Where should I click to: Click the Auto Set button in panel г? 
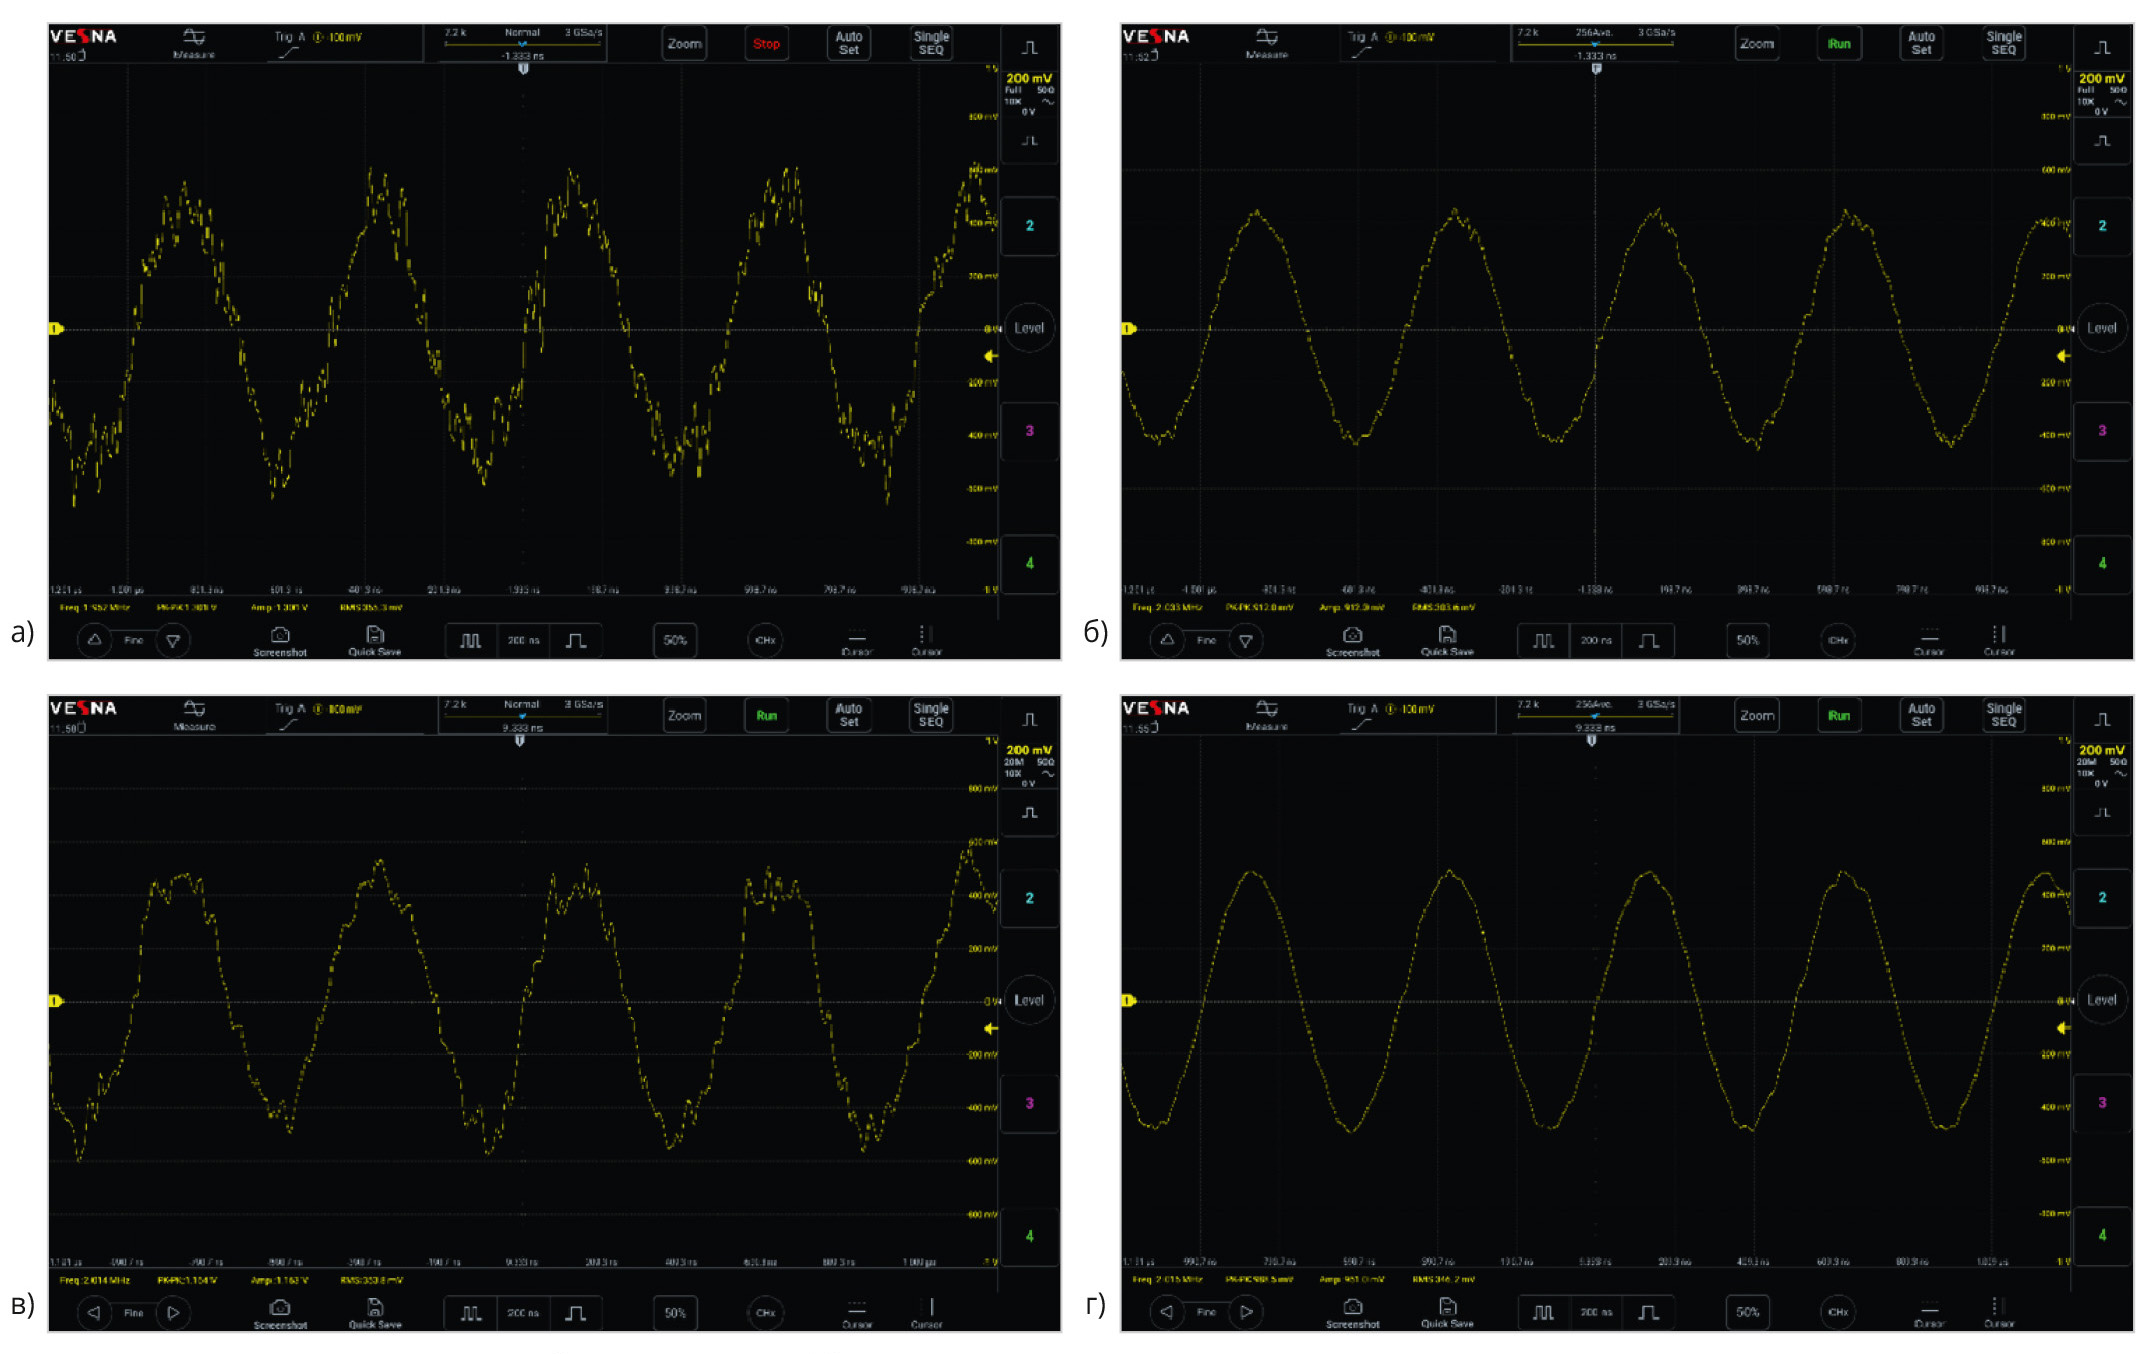[1921, 715]
